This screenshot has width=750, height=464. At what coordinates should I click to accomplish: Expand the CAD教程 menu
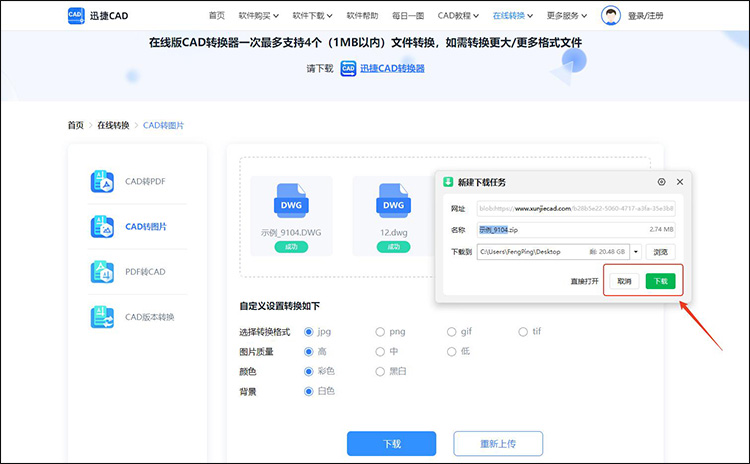point(458,16)
